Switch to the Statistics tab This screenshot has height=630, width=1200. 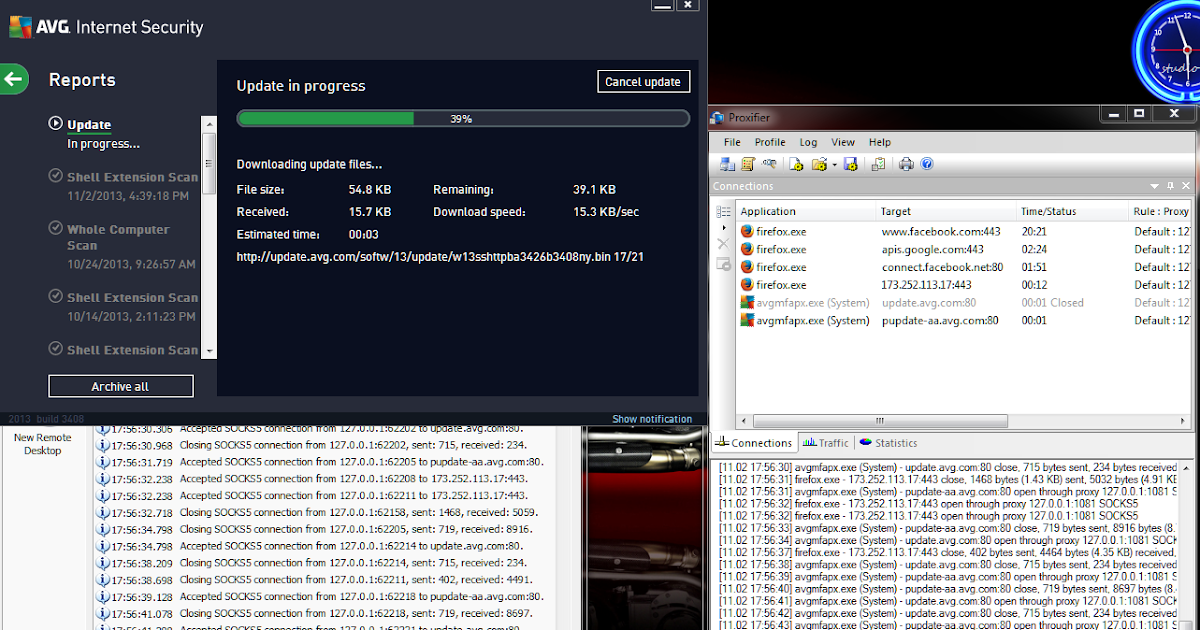coord(888,442)
